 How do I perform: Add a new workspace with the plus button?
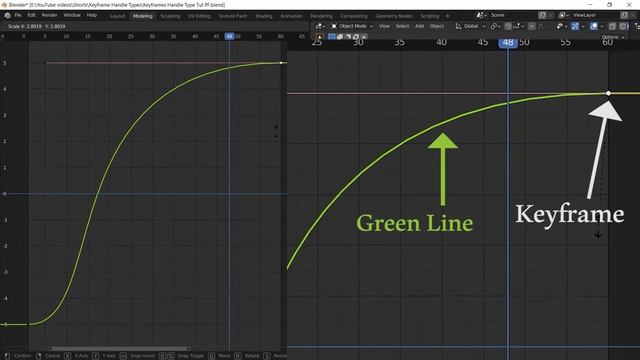(447, 16)
